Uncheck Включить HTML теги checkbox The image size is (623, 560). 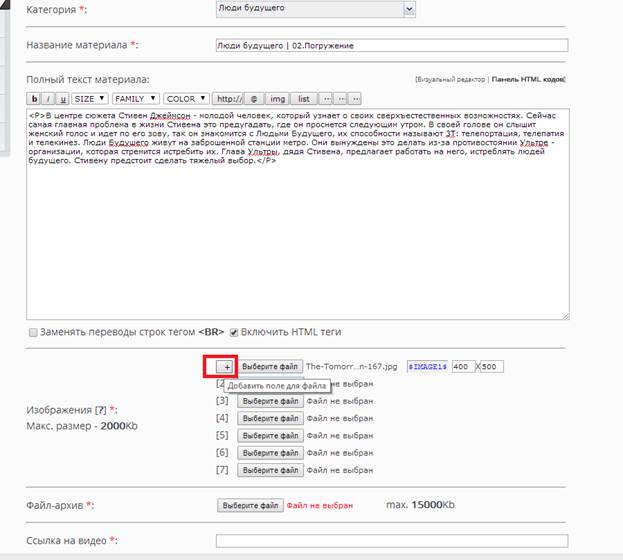234,332
